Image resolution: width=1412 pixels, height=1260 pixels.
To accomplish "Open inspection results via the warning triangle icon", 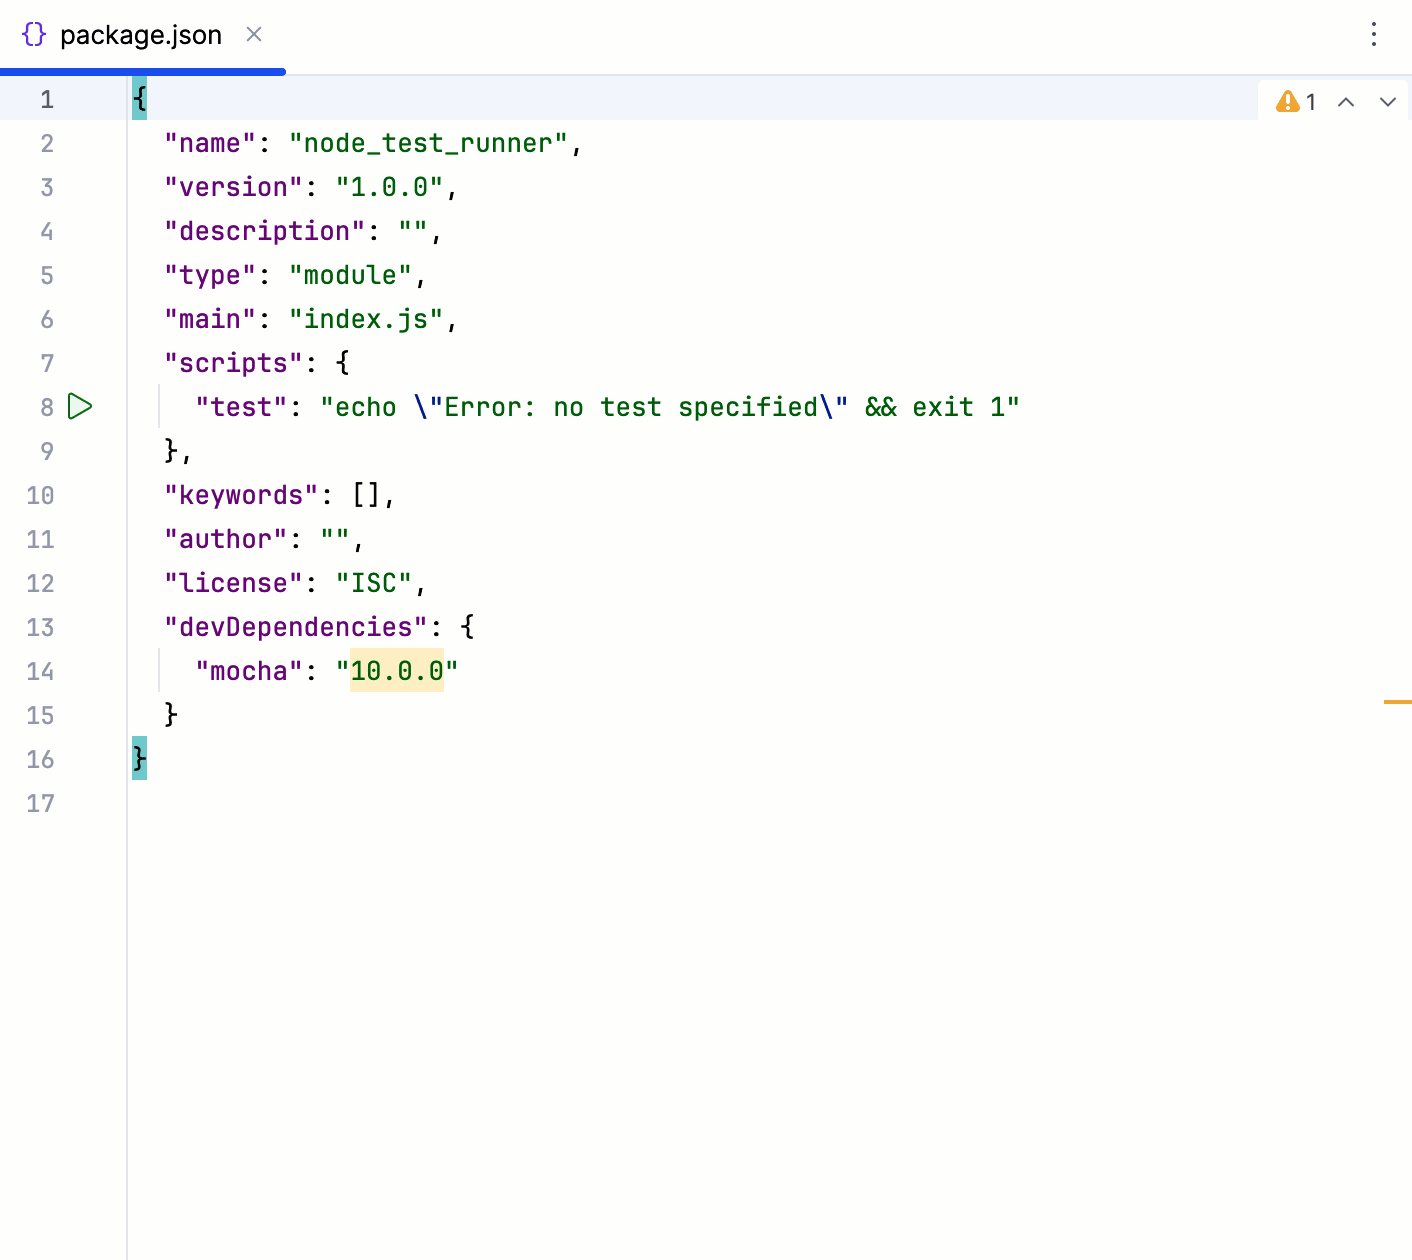I will (1288, 100).
